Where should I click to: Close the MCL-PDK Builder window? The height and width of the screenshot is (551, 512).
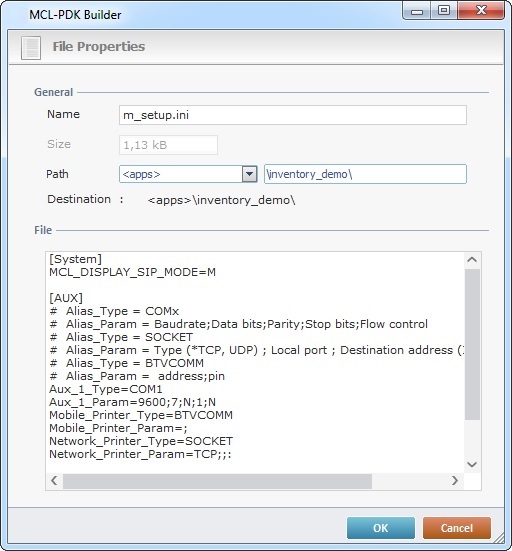(481, 11)
